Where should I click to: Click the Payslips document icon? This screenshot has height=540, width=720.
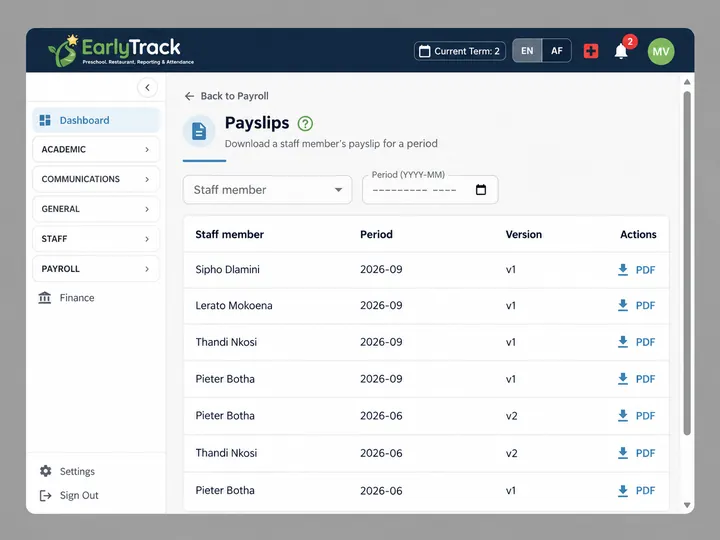[x=199, y=131]
